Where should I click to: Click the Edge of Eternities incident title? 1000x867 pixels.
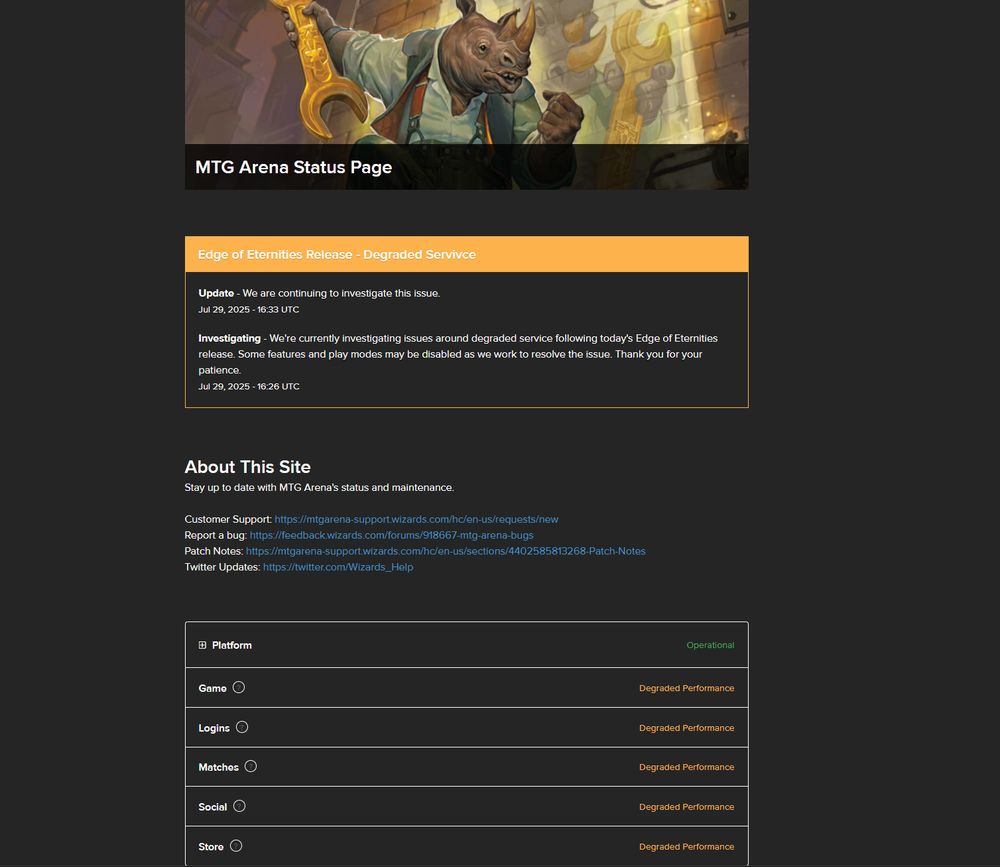tap(337, 255)
